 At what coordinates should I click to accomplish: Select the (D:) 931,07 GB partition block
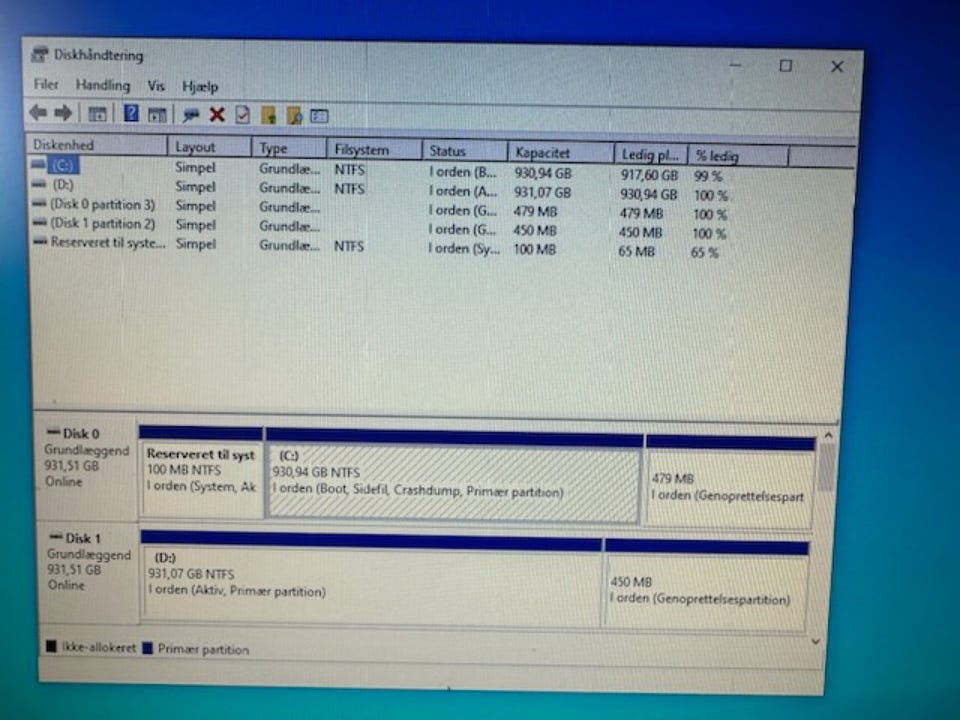click(x=371, y=579)
